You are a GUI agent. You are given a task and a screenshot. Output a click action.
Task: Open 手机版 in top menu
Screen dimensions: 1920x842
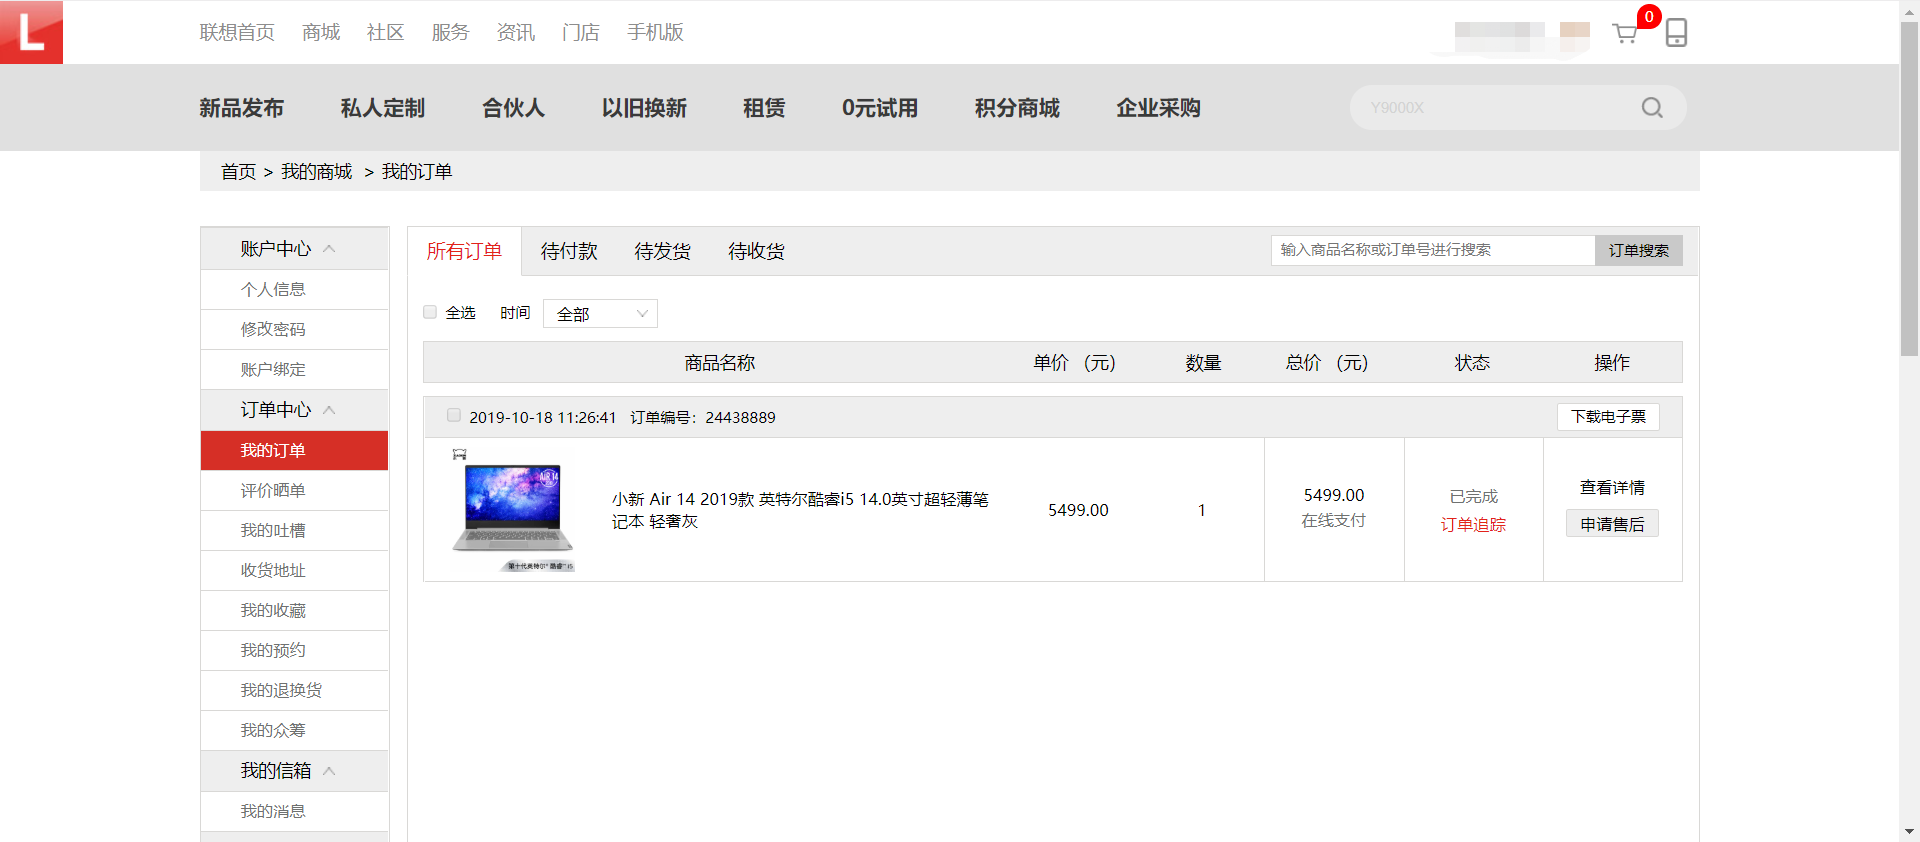point(655,32)
